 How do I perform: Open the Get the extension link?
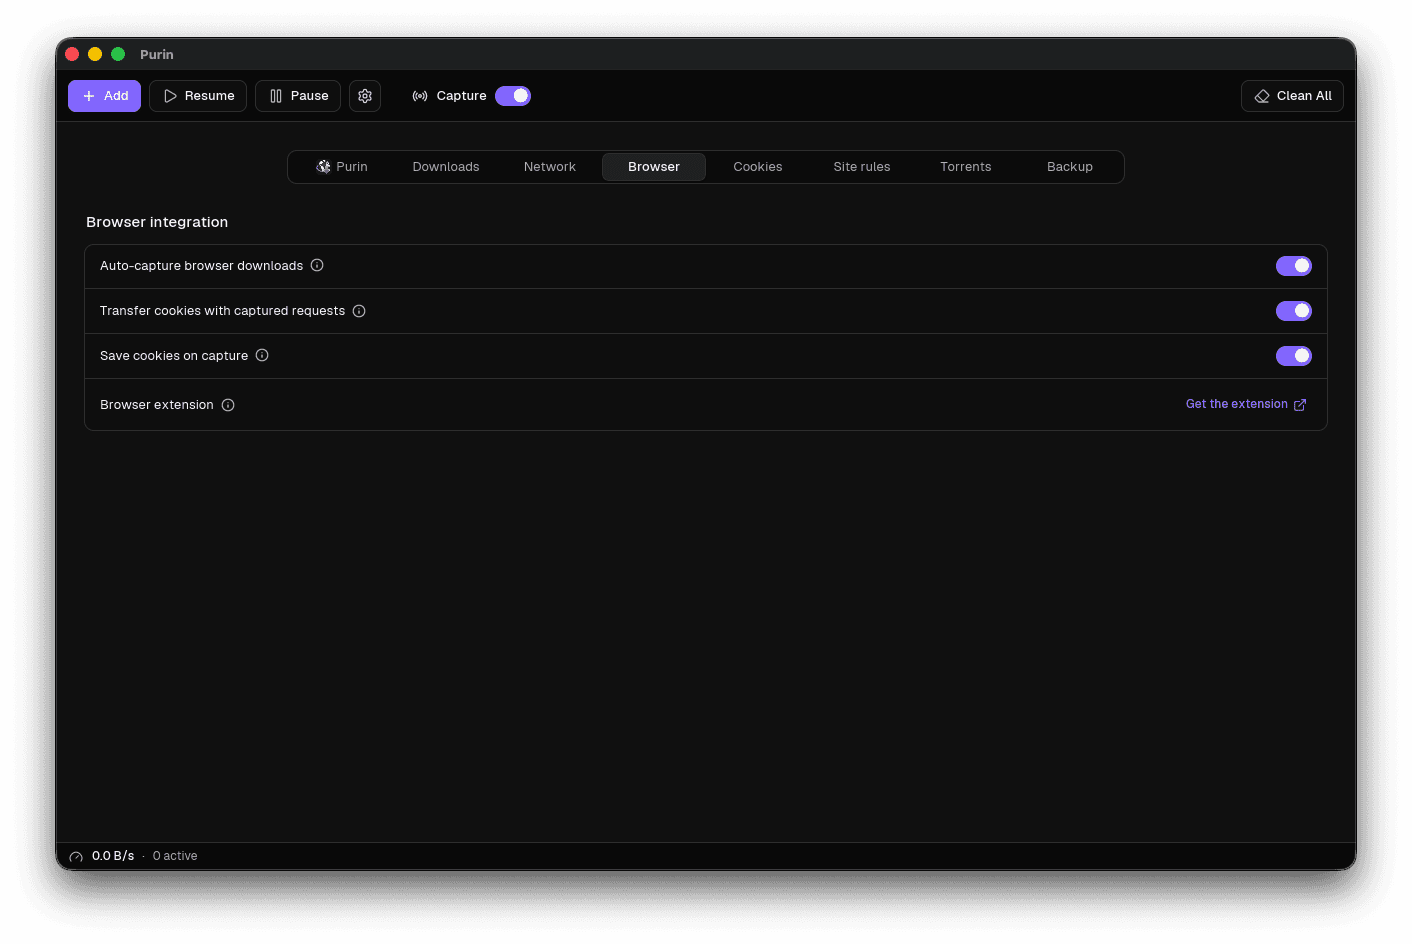click(1246, 404)
